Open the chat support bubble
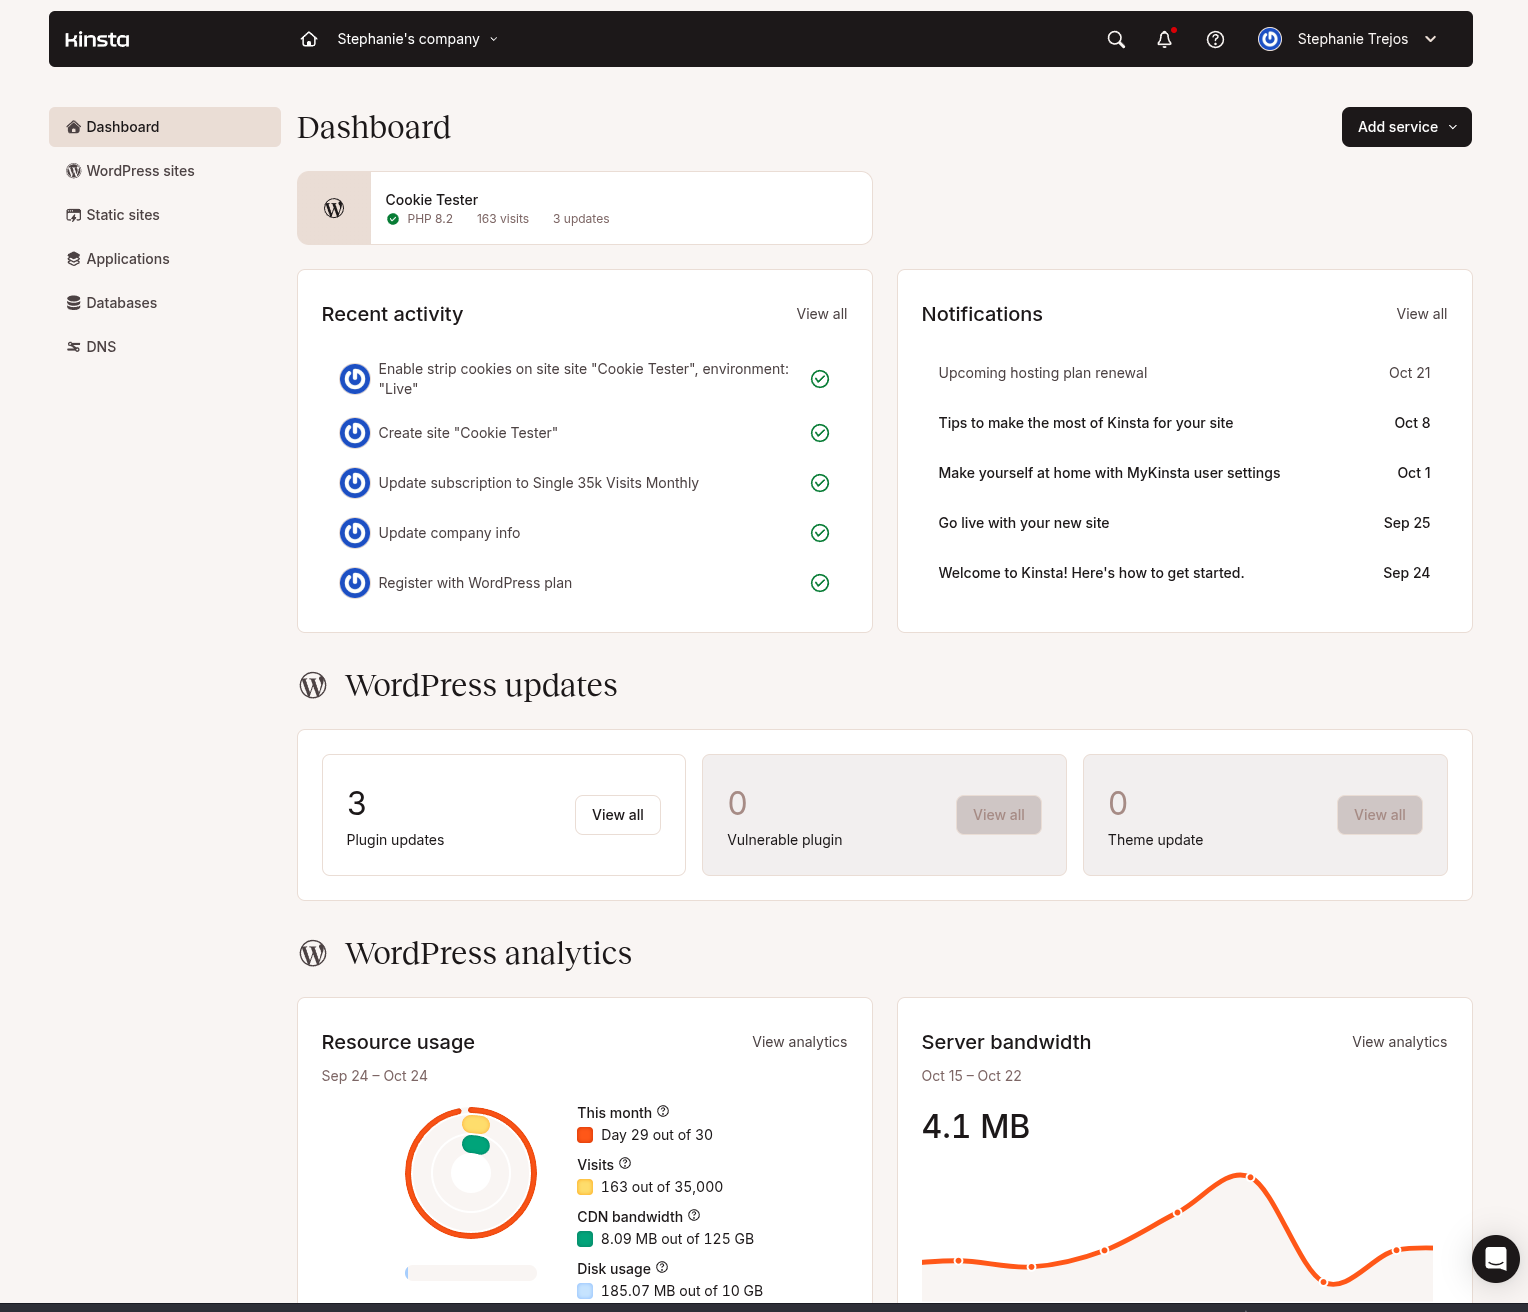 [x=1496, y=1259]
